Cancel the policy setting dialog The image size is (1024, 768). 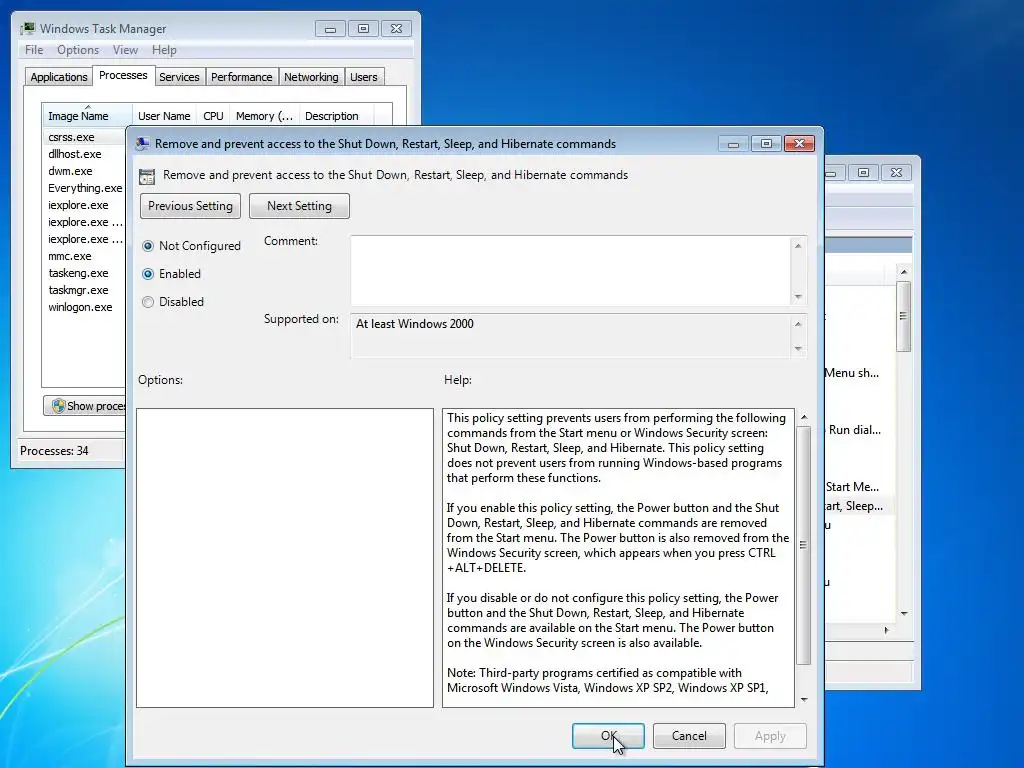[x=689, y=736]
